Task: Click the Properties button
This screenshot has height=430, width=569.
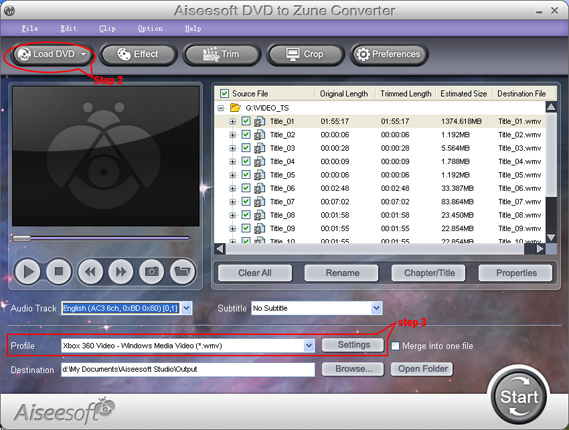Action: point(516,273)
